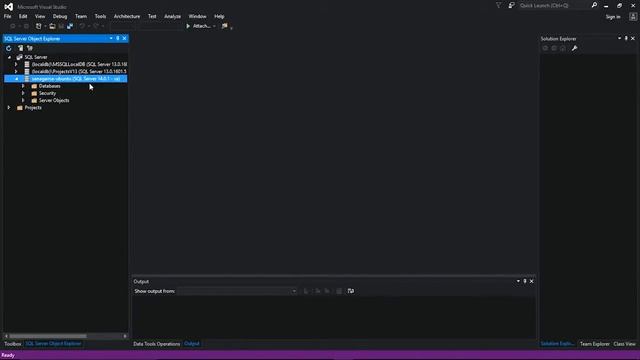Image resolution: width=640 pixels, height=360 pixels.
Task: Expand the Security folder
Action: [23, 93]
